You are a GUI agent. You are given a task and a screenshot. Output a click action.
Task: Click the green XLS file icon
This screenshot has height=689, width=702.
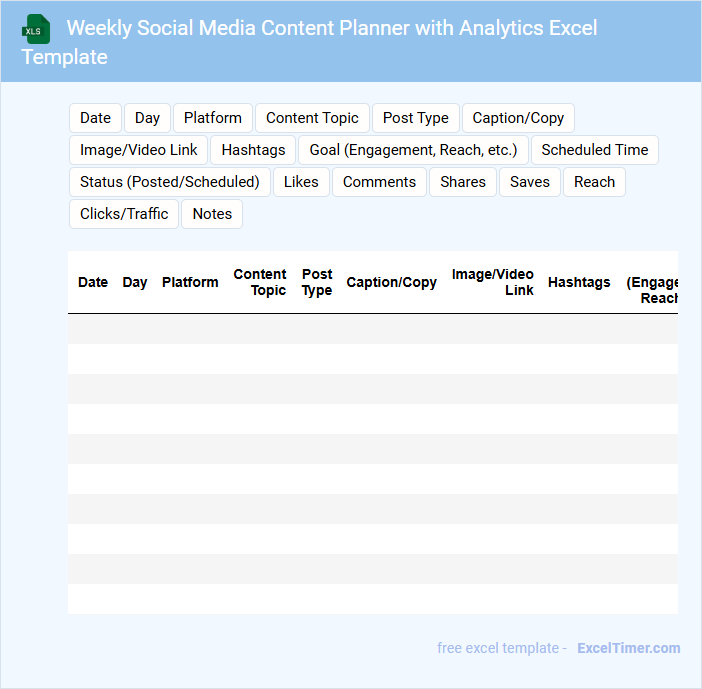[x=37, y=29]
